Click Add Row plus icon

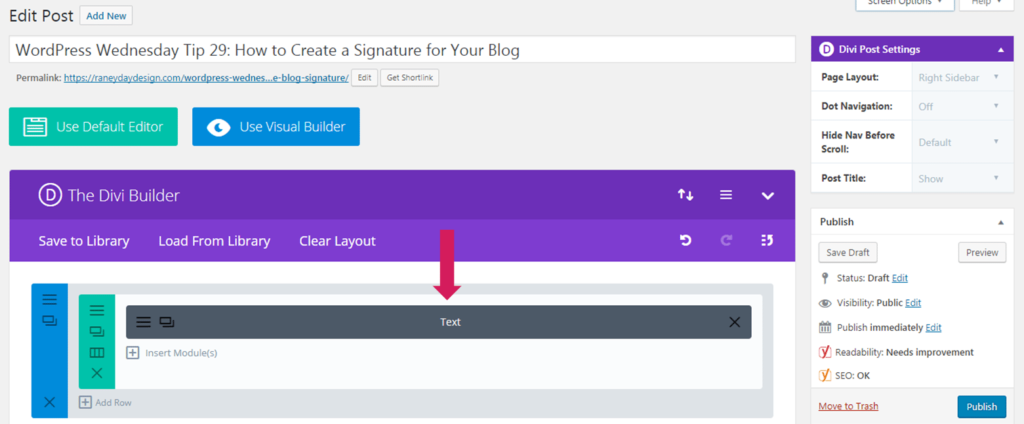pos(85,402)
